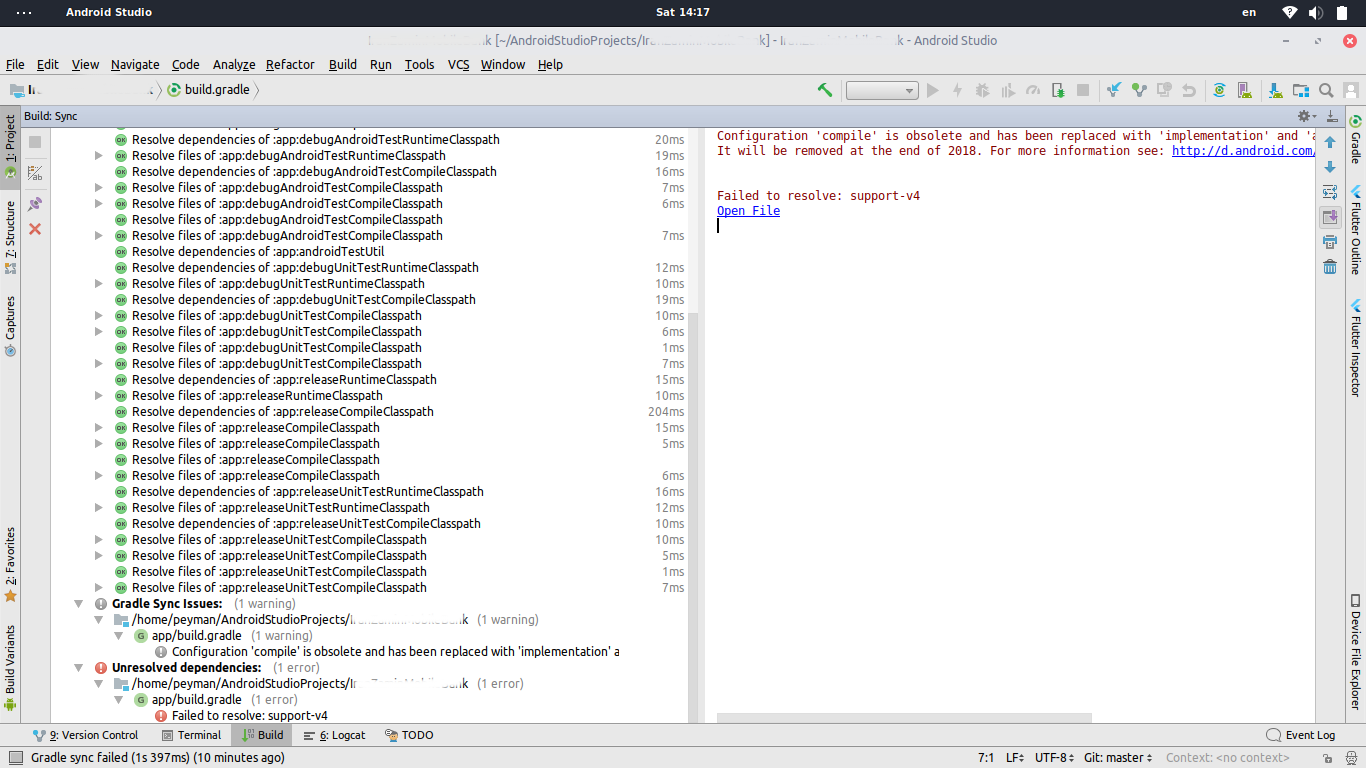Click the console up arrow icon
This screenshot has height=768, width=1366.
(1330, 142)
